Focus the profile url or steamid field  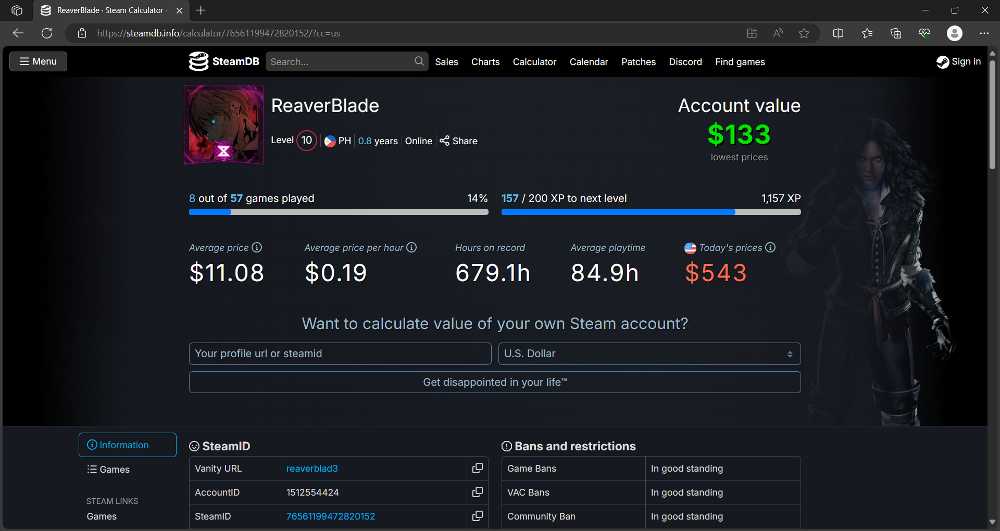click(x=340, y=353)
